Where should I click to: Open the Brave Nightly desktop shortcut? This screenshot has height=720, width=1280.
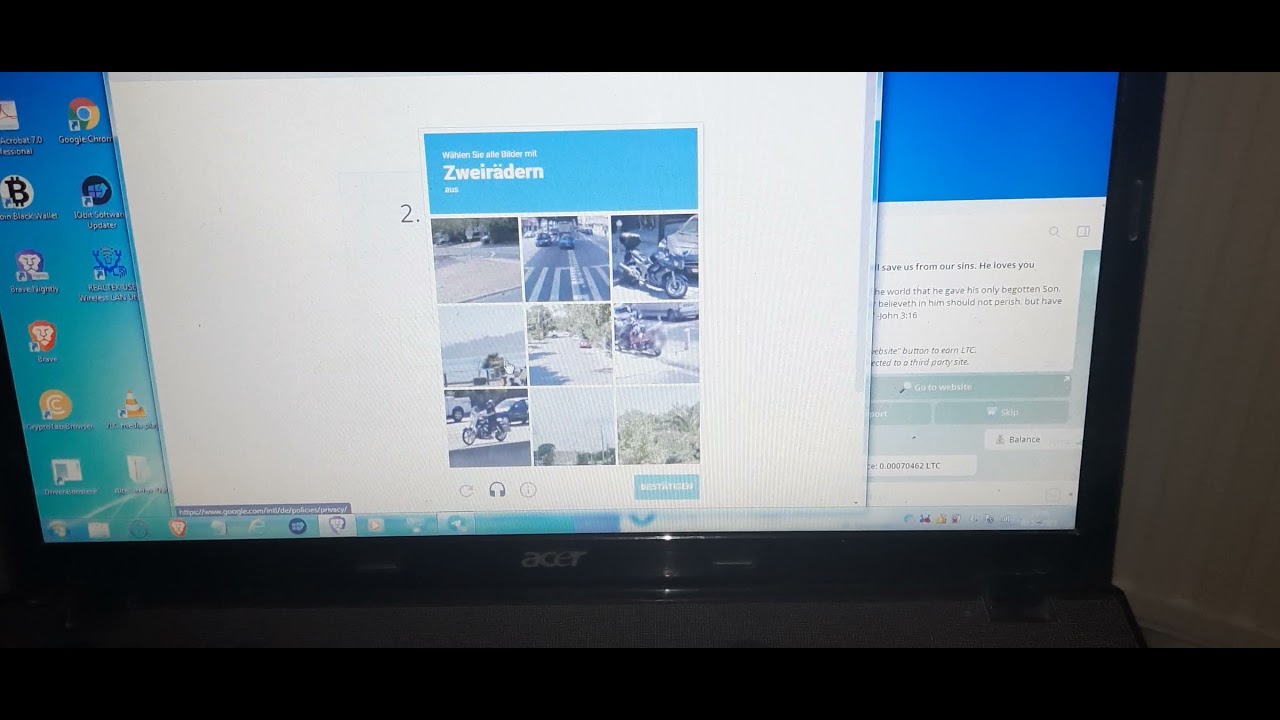(x=33, y=271)
